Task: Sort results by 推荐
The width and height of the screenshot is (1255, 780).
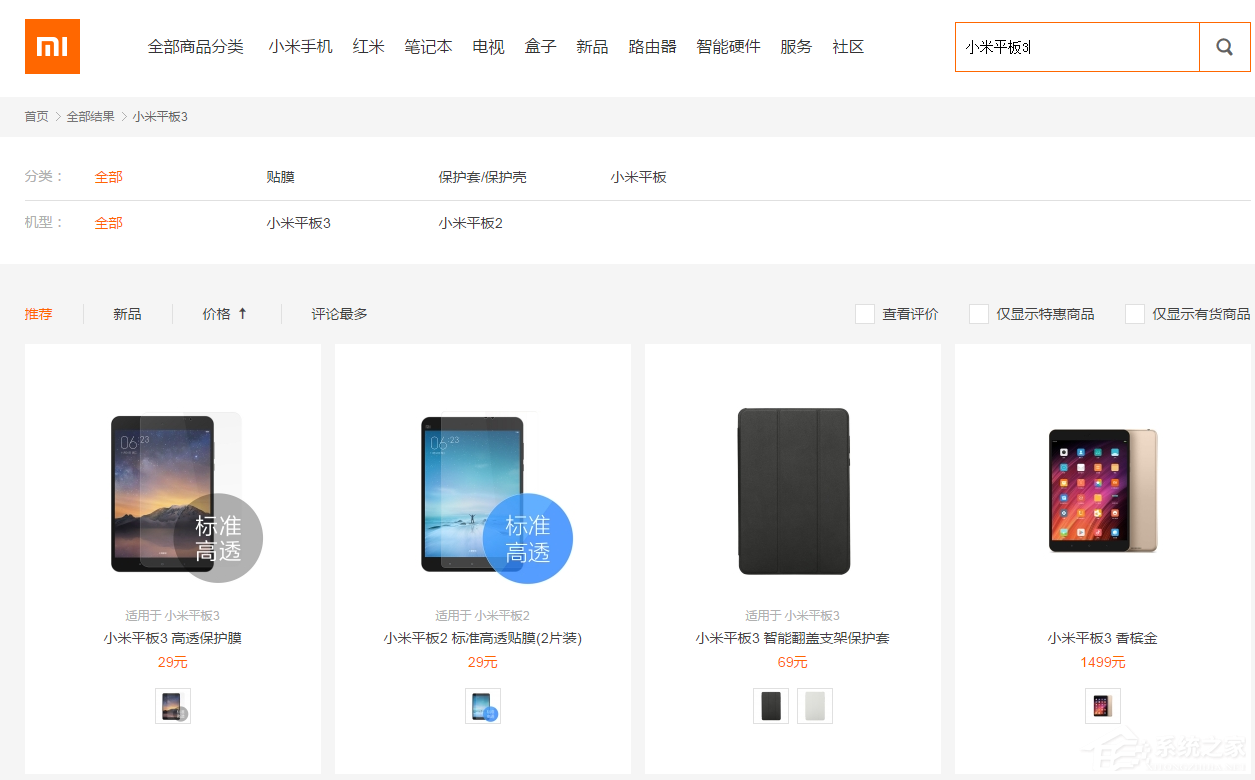Action: pos(39,314)
